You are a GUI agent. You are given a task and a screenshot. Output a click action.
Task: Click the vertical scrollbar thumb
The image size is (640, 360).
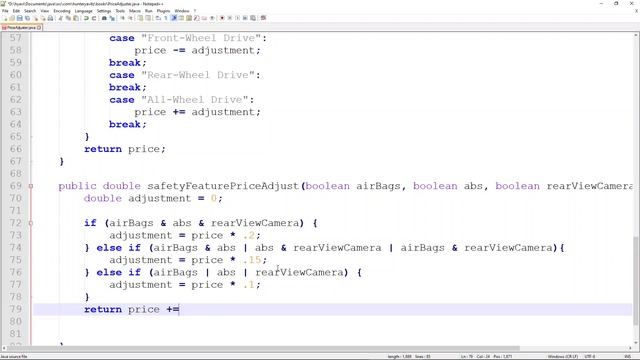[636, 281]
